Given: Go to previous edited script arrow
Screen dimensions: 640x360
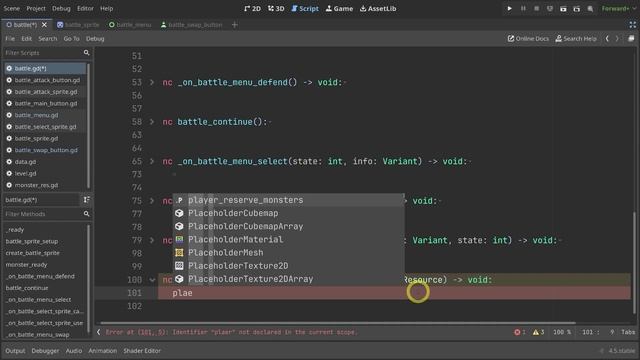Looking at the screenshot, I should [607, 39].
